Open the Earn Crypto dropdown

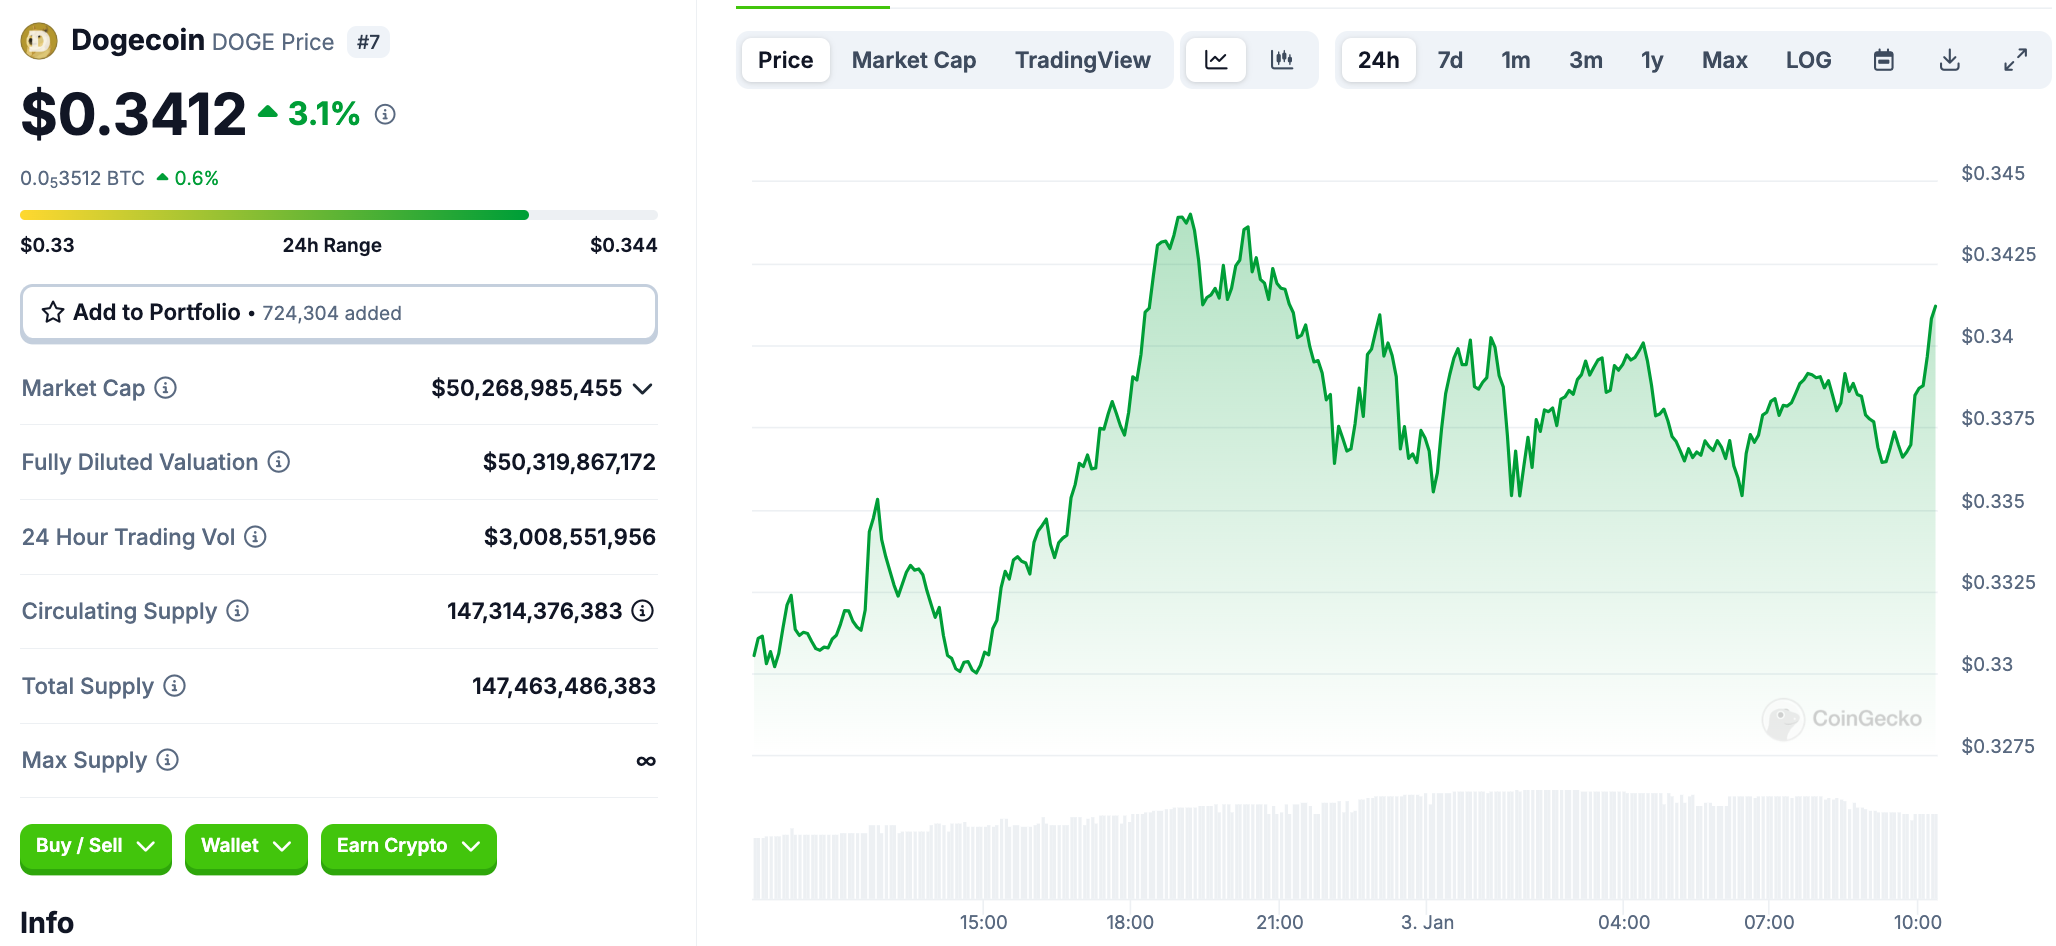click(x=408, y=846)
